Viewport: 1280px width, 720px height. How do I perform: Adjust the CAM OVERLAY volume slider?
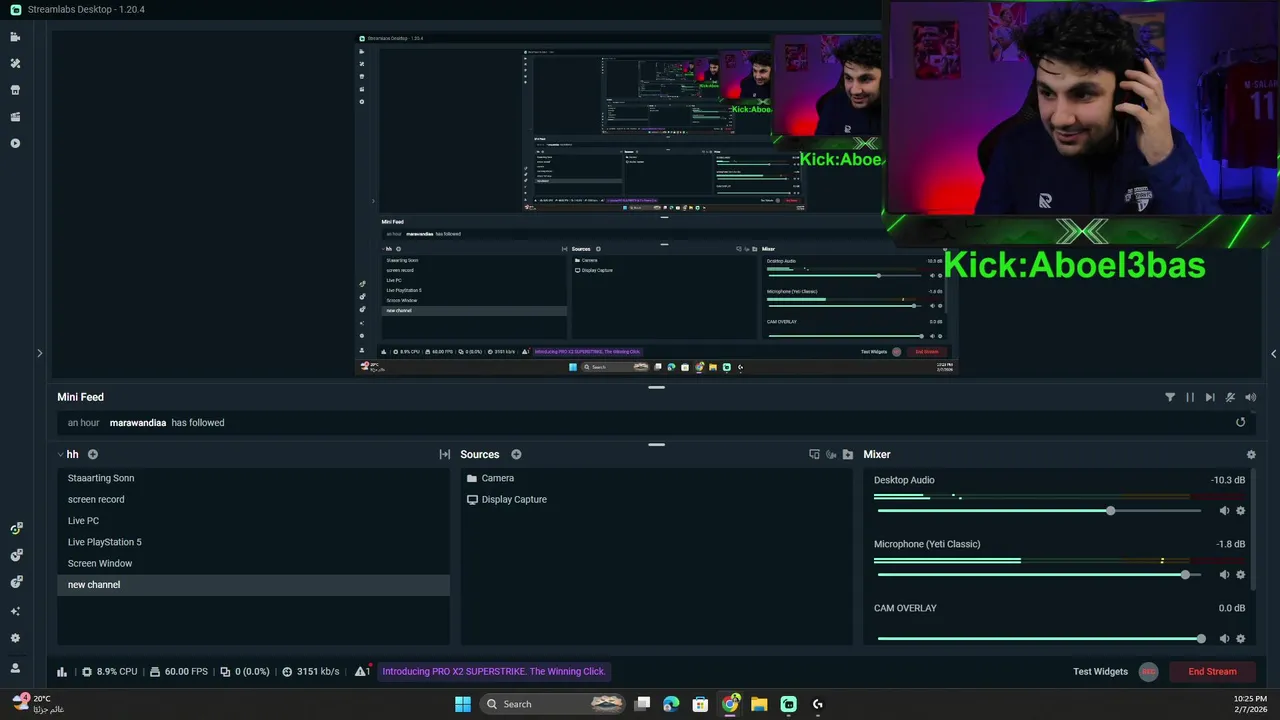coord(1039,639)
